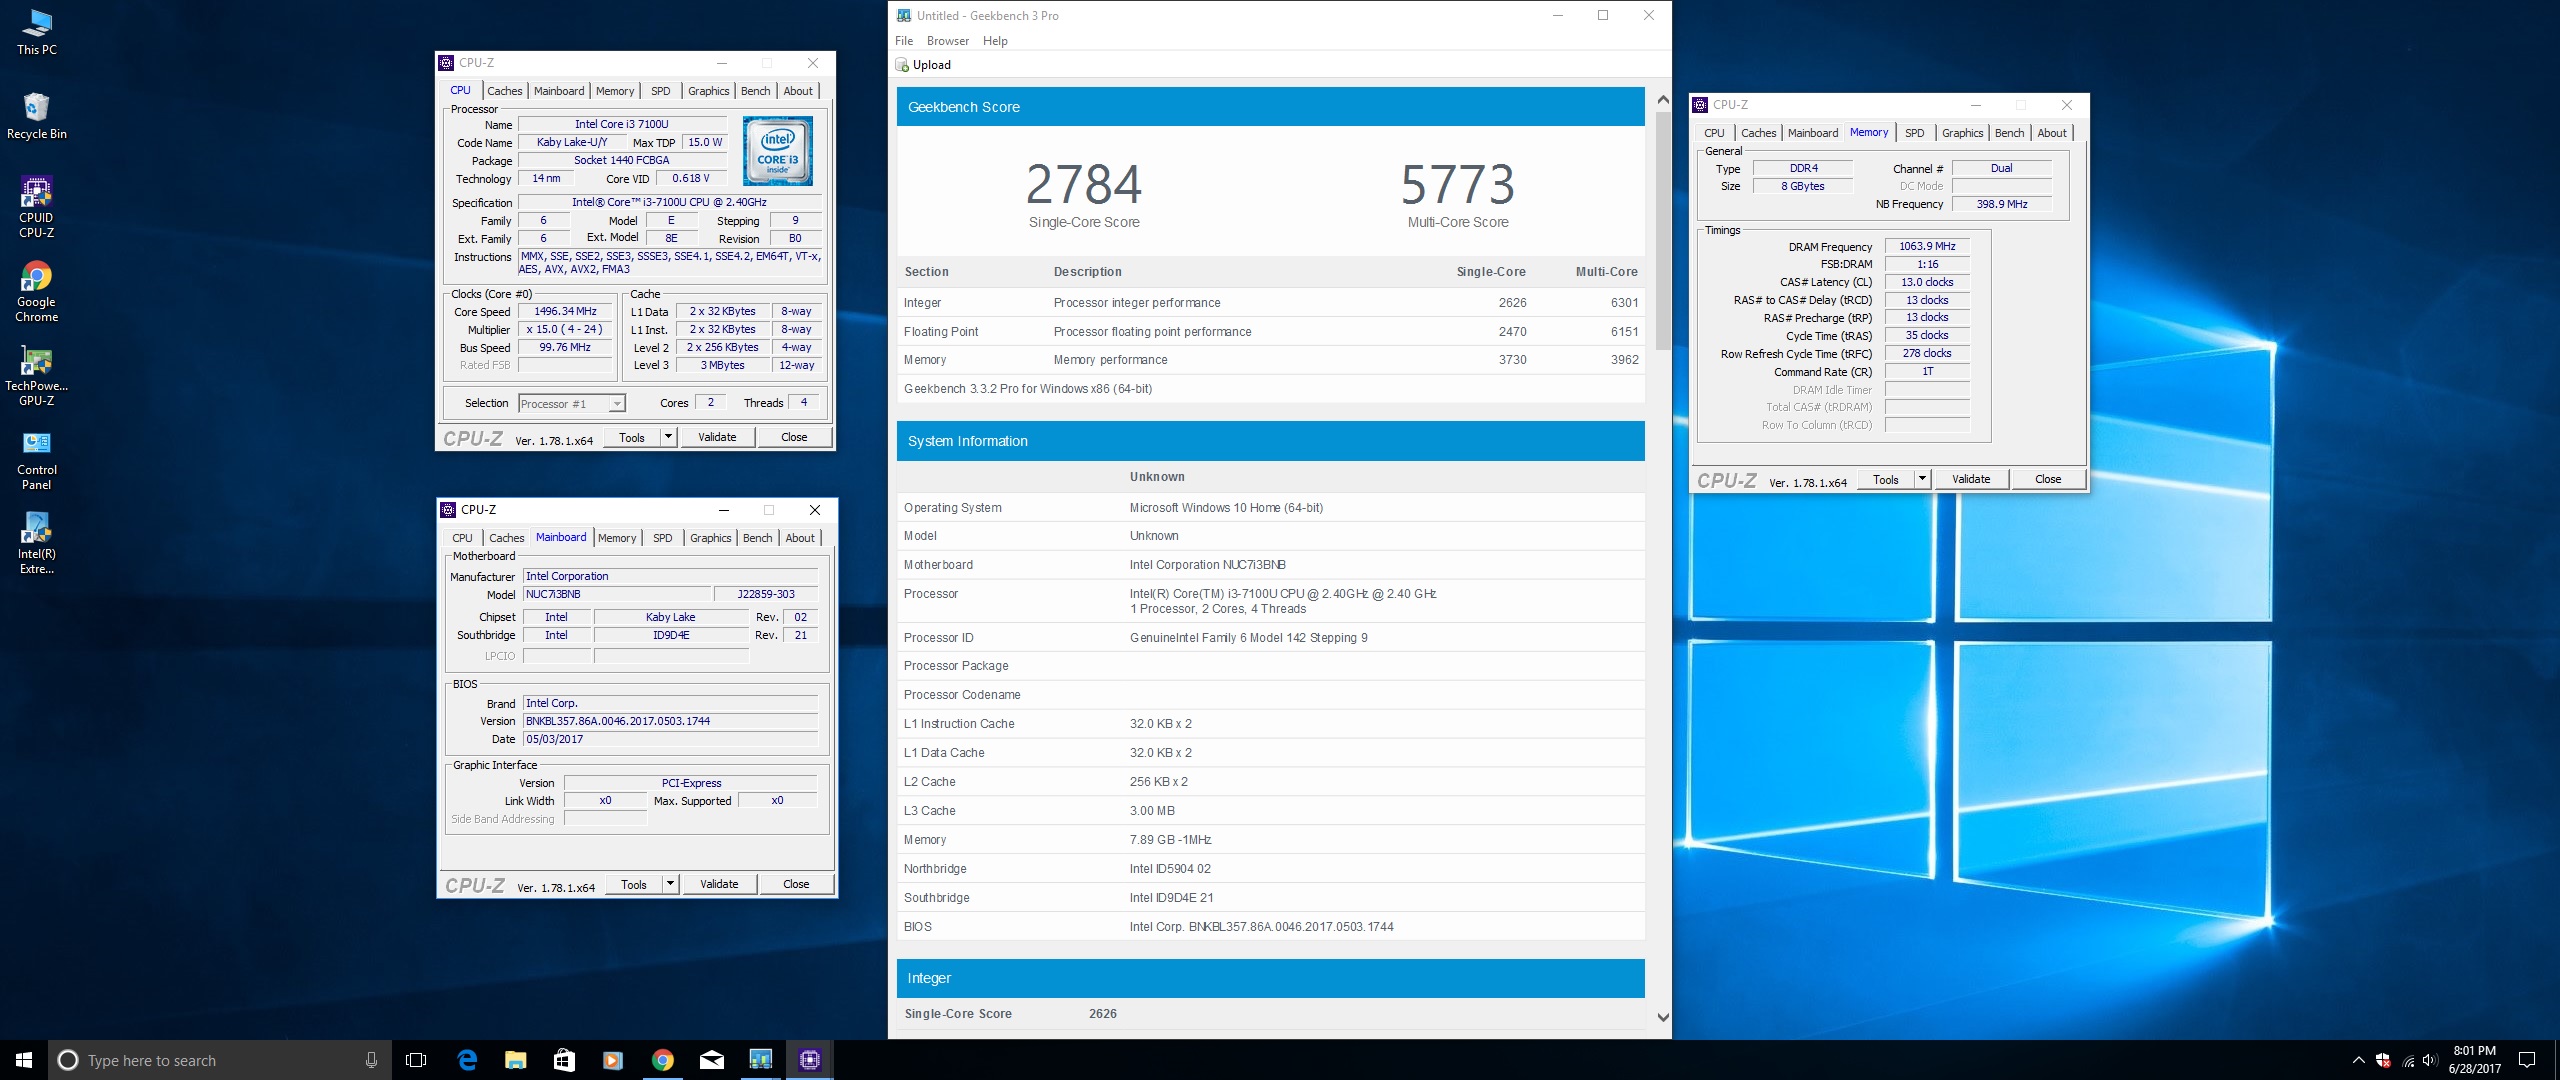Expand Tools dropdown arrow in Mainboard CPU-Z
The width and height of the screenshot is (2560, 1080).
coord(671,884)
